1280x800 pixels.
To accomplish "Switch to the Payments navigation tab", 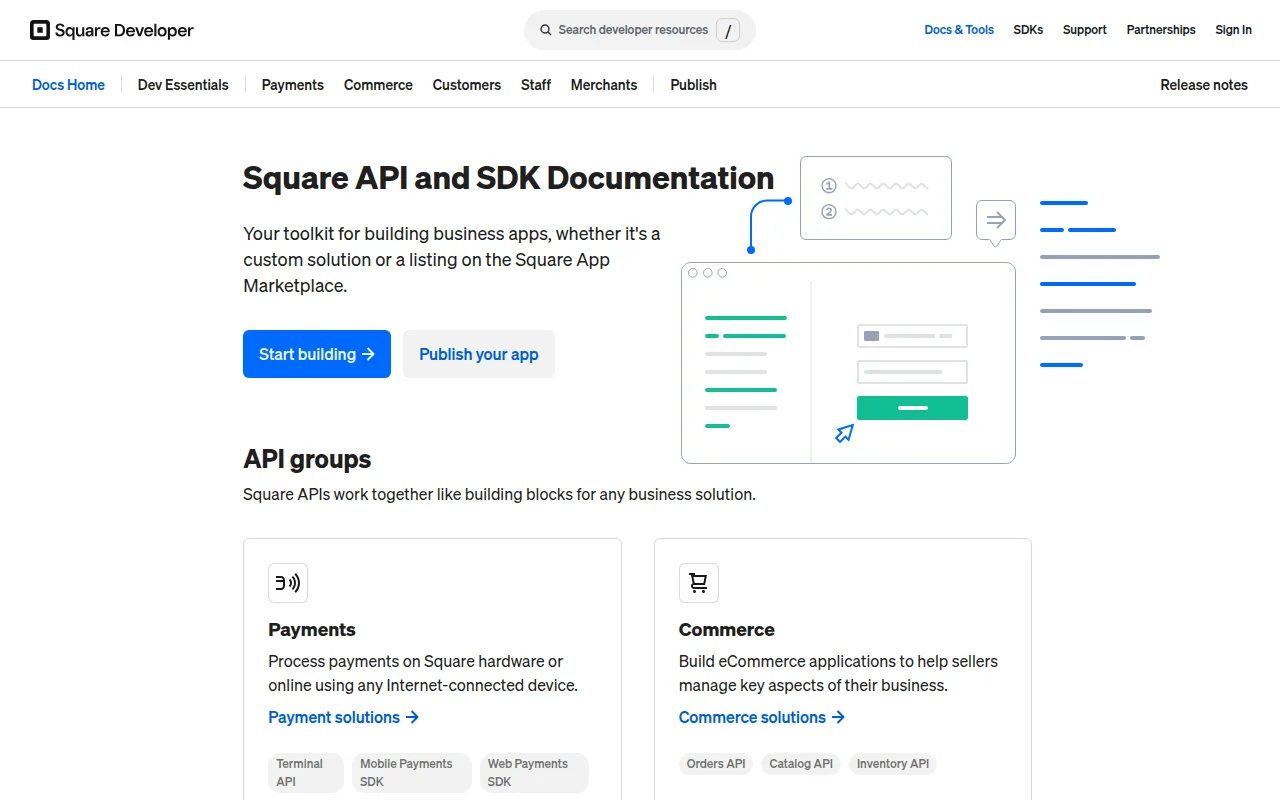I will (x=292, y=85).
